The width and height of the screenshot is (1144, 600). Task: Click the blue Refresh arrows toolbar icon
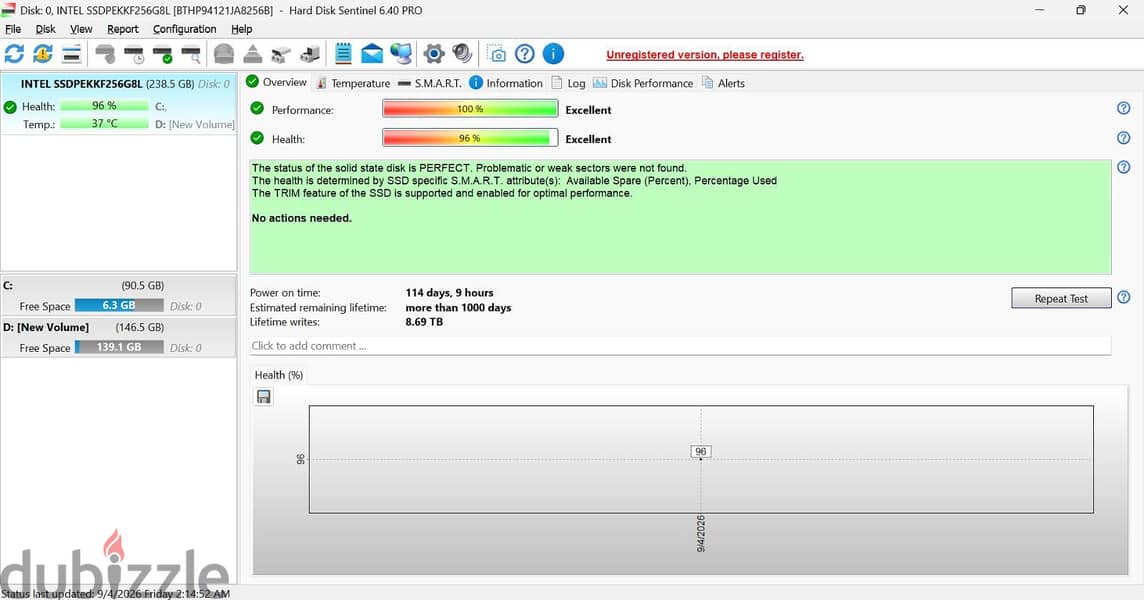(x=15, y=53)
